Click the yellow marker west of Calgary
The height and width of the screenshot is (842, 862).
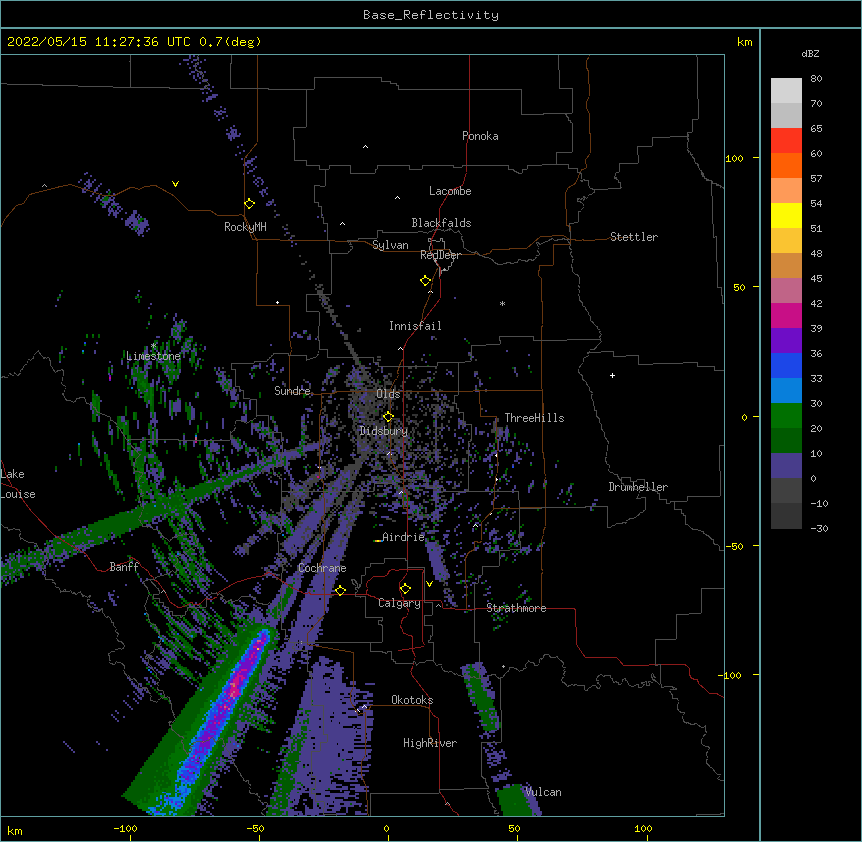coord(340,590)
